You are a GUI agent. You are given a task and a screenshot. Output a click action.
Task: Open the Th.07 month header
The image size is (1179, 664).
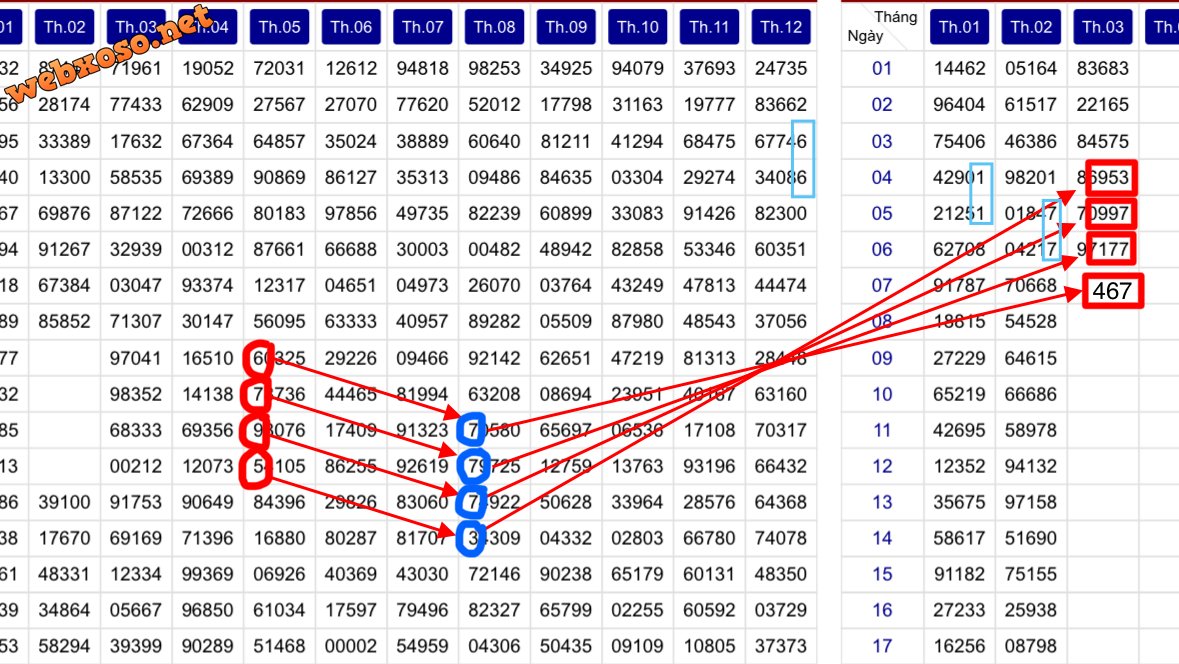pos(423,27)
